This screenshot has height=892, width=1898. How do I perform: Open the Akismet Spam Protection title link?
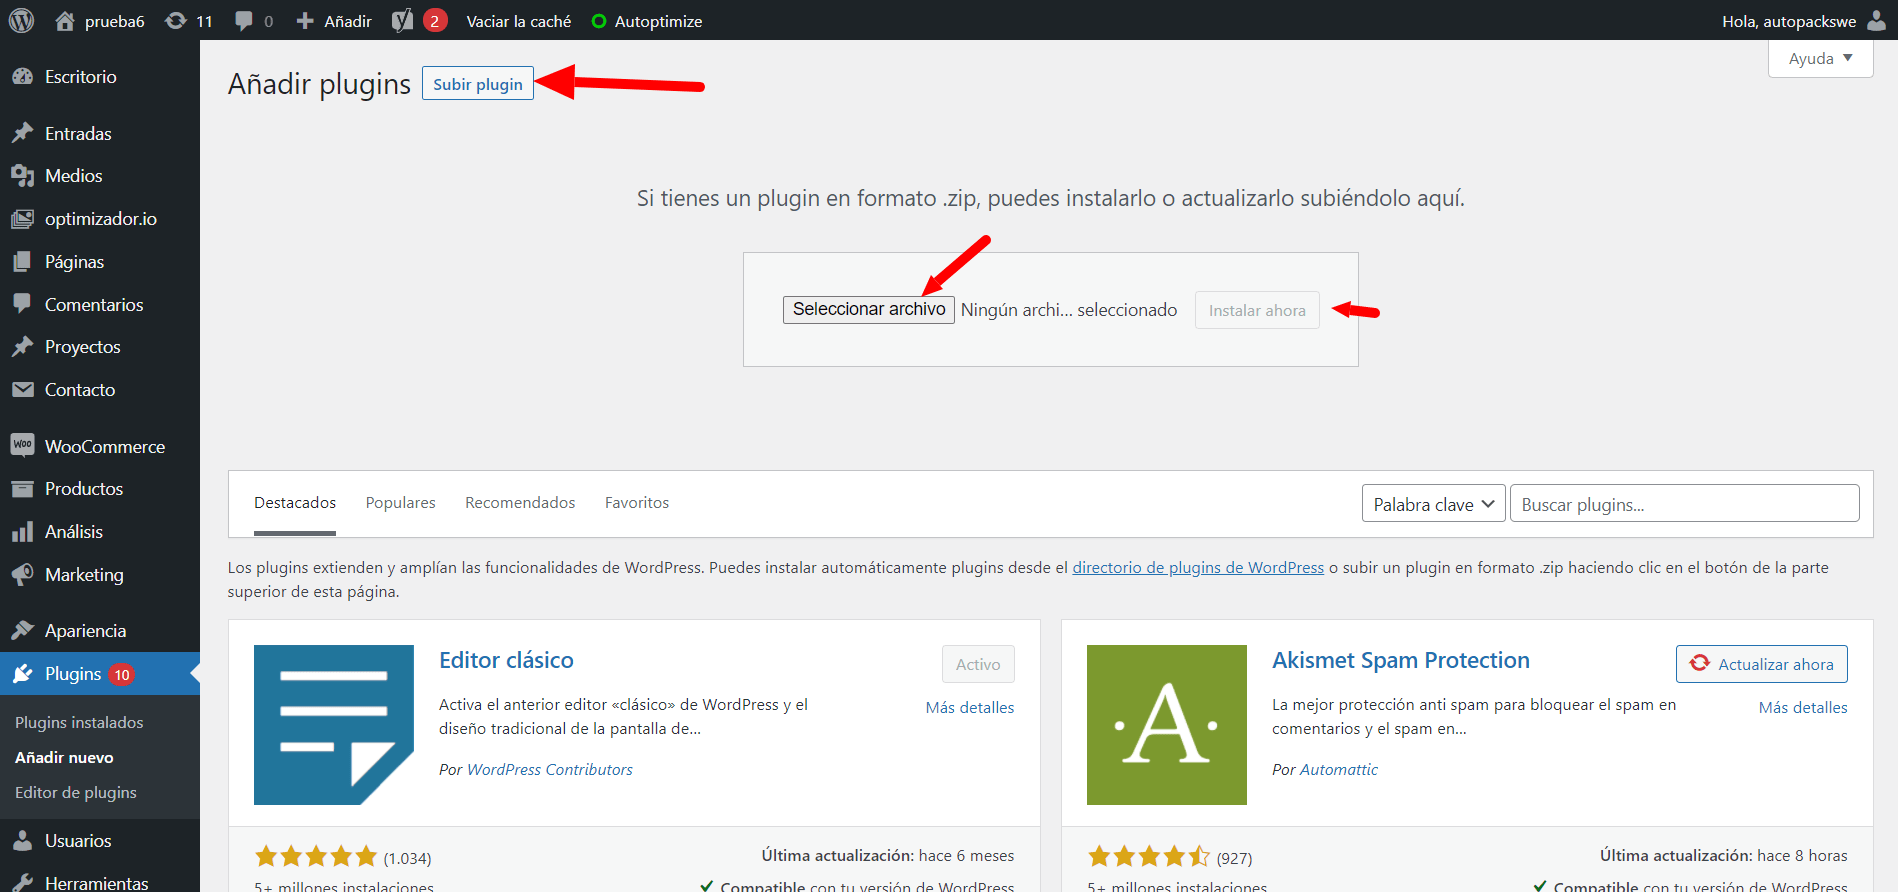pos(1401,660)
